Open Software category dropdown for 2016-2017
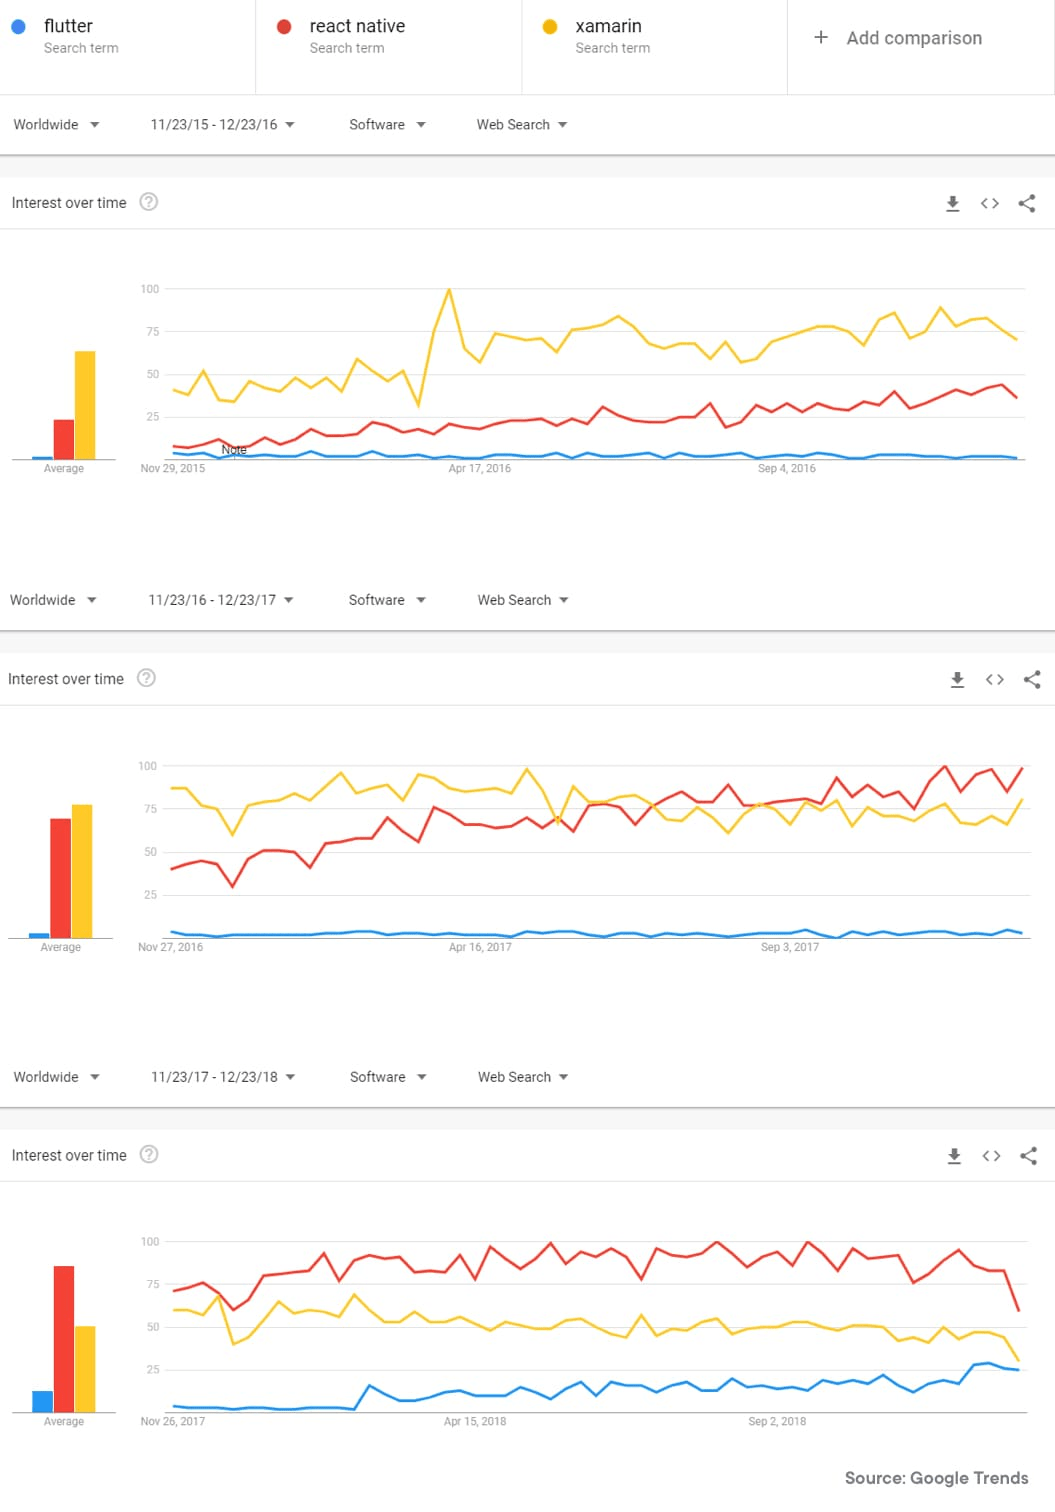The height and width of the screenshot is (1512, 1055). tap(387, 600)
